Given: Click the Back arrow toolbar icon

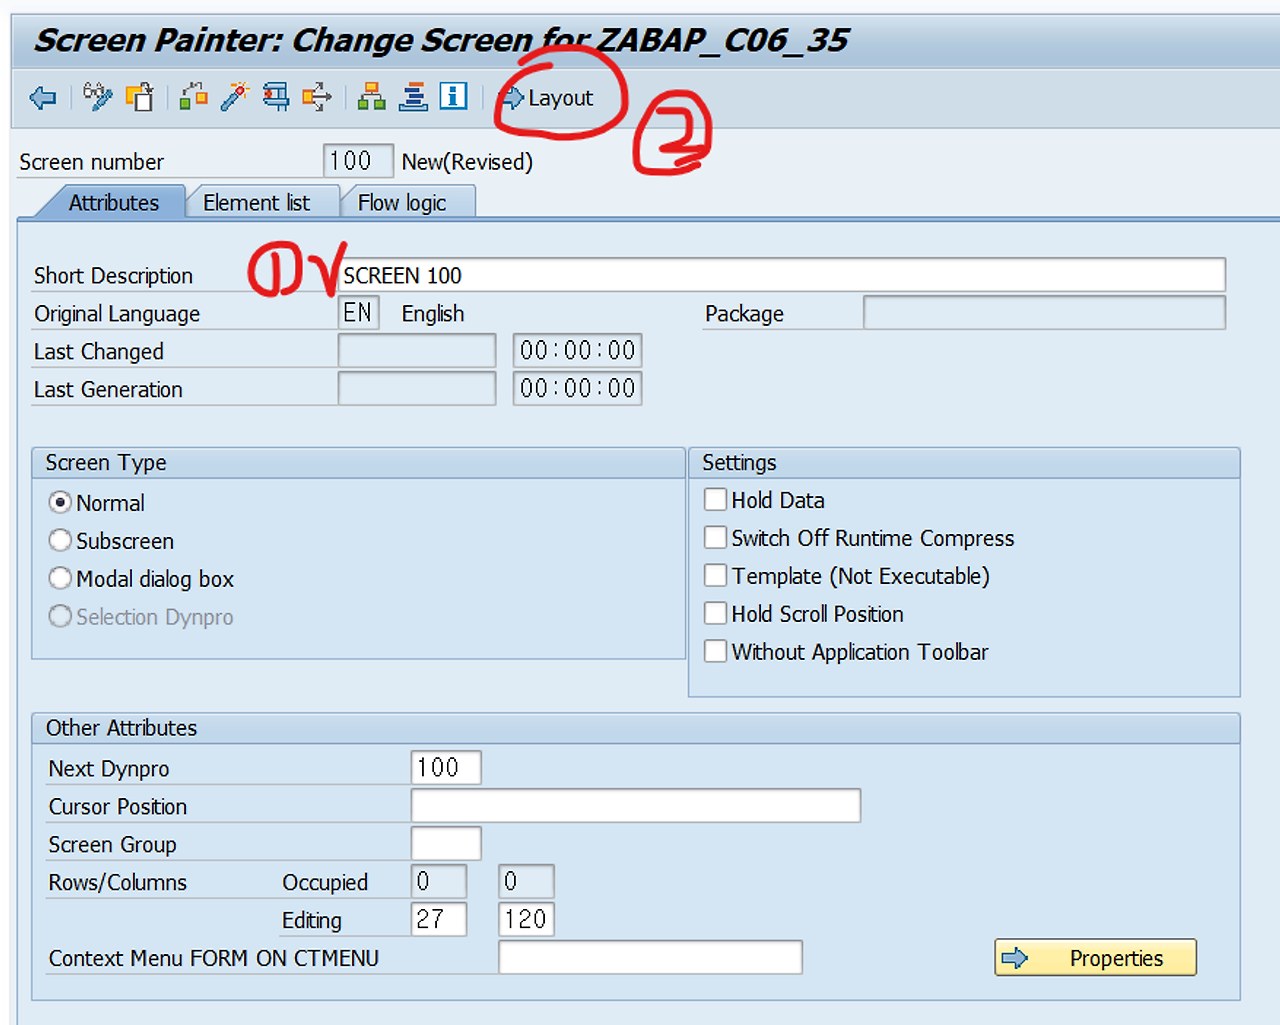Looking at the screenshot, I should 42,97.
